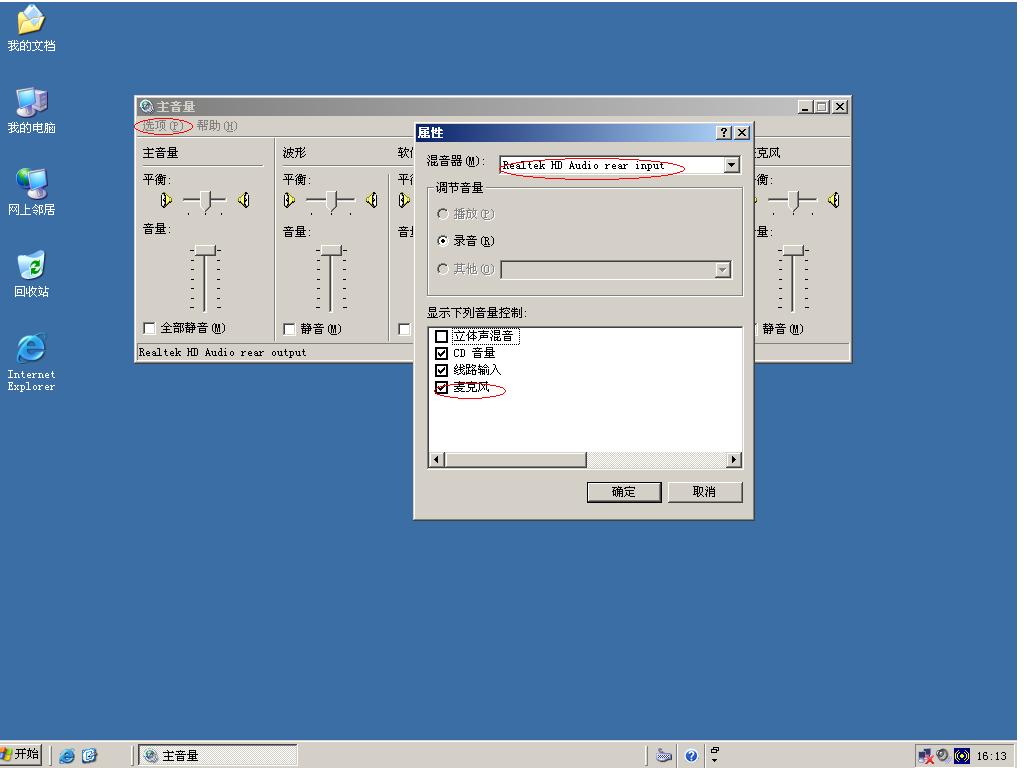Select the 录音 radio button
1024x768 pixels.
443,241
